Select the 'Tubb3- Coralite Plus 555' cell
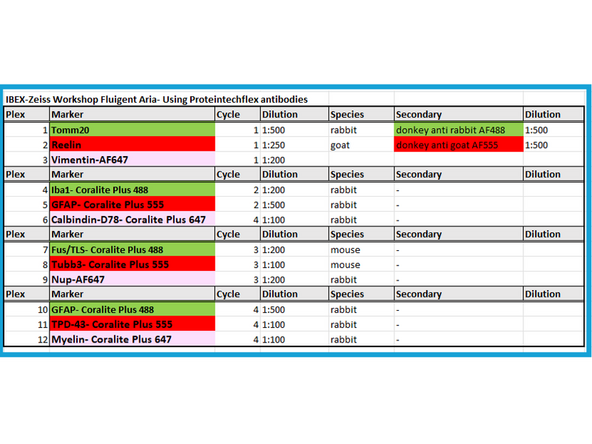The height and width of the screenshot is (444, 592). 132,264
